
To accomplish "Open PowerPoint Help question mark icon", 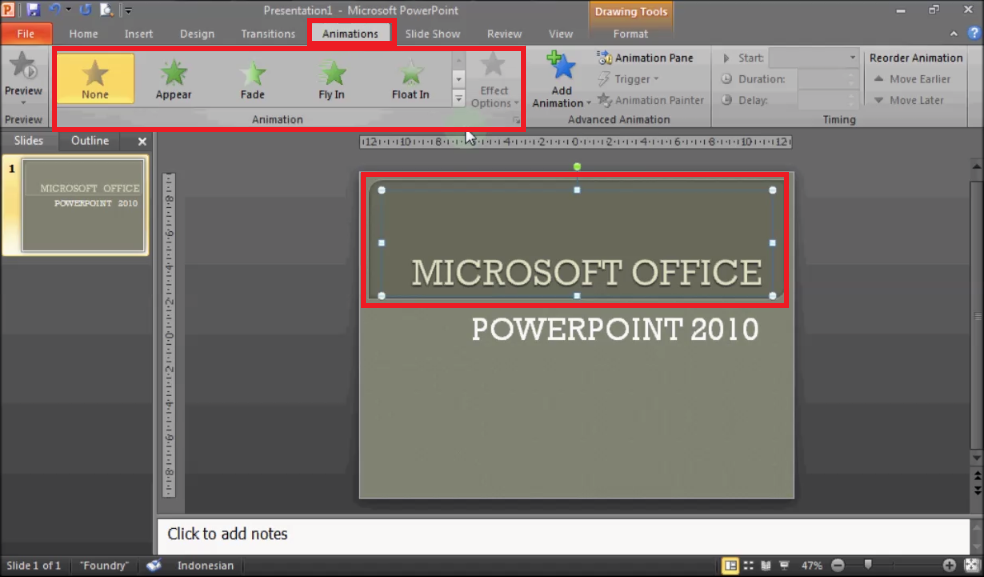I will click(x=974, y=34).
